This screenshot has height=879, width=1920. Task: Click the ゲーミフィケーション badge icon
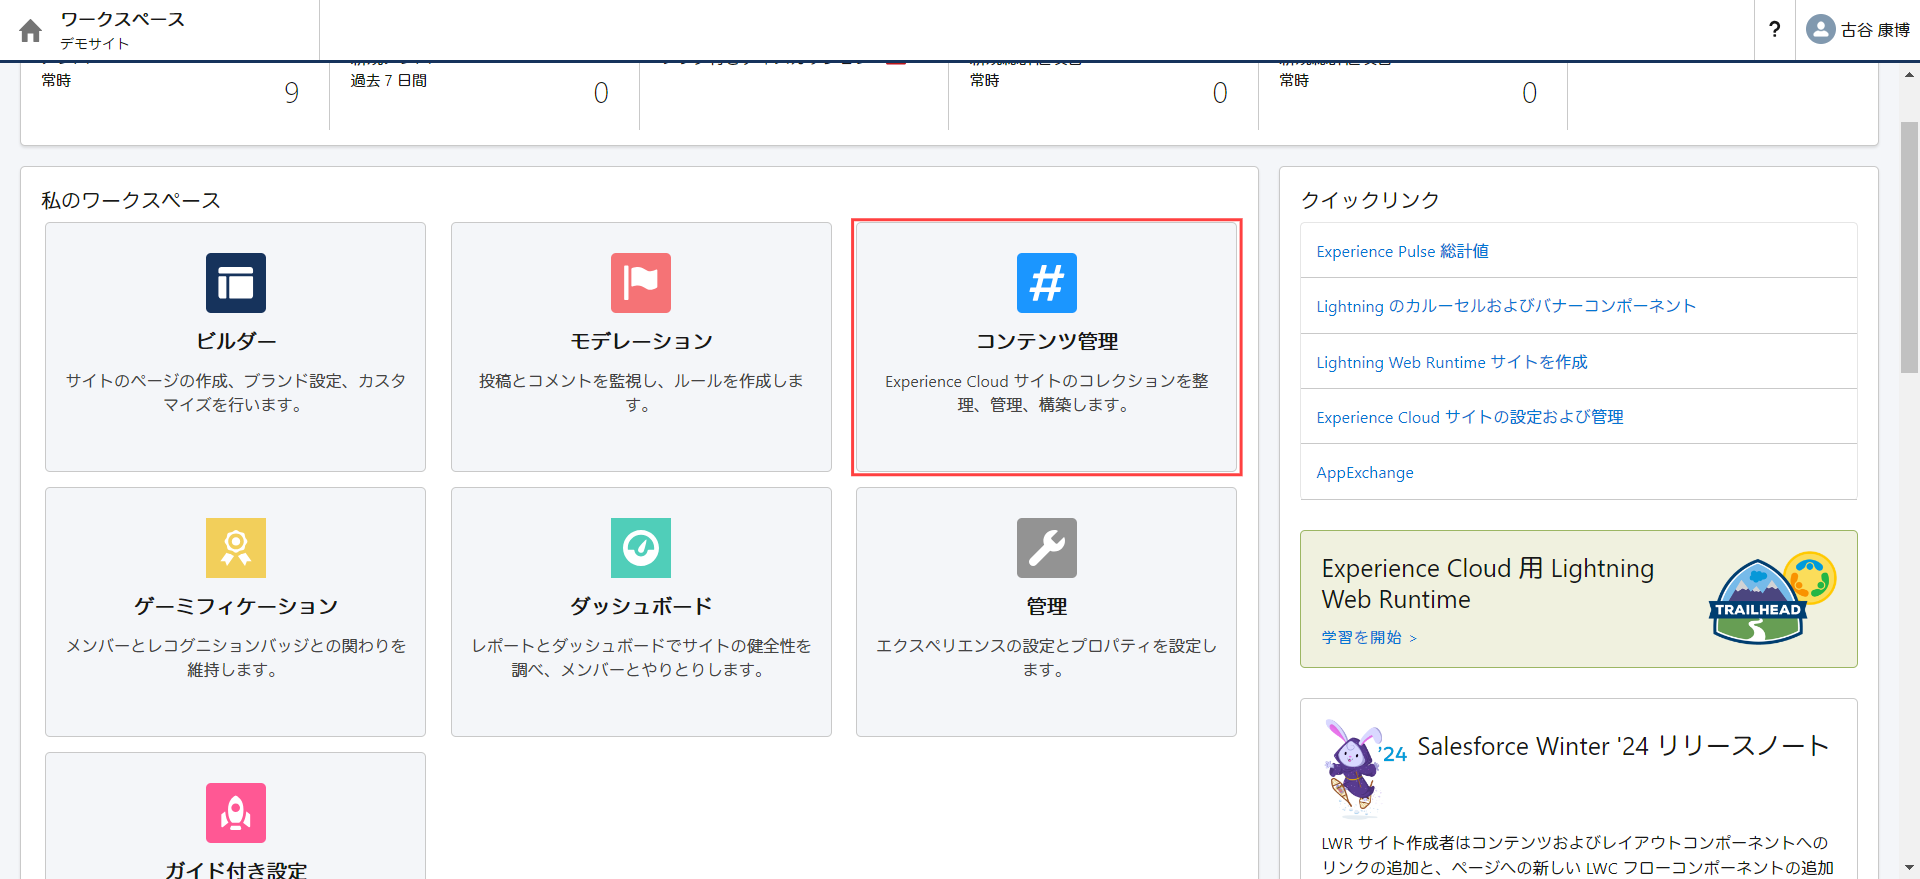click(x=236, y=548)
